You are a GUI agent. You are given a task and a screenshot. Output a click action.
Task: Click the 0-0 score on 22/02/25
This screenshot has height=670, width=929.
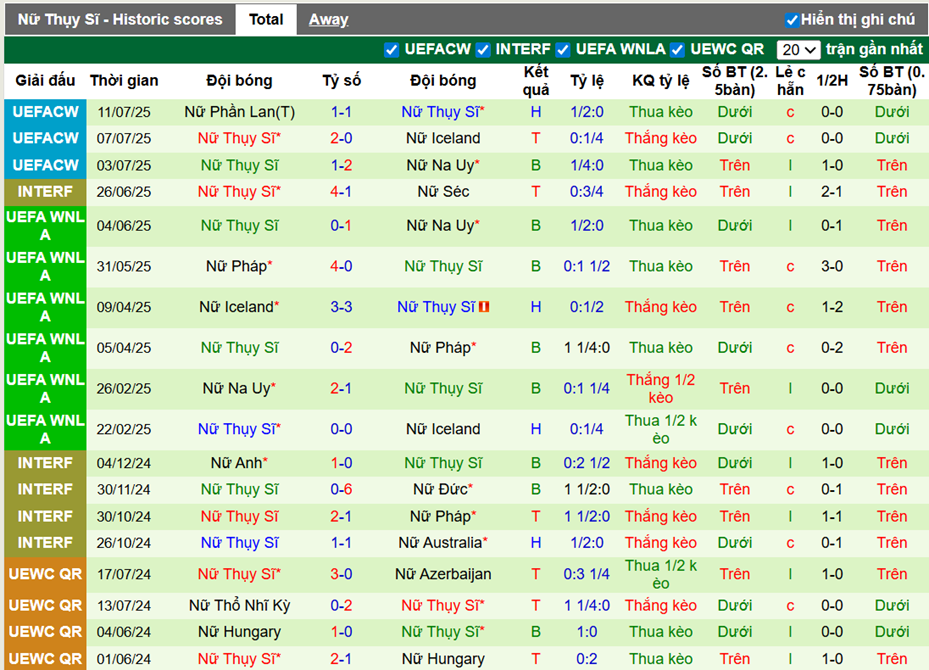[341, 429]
